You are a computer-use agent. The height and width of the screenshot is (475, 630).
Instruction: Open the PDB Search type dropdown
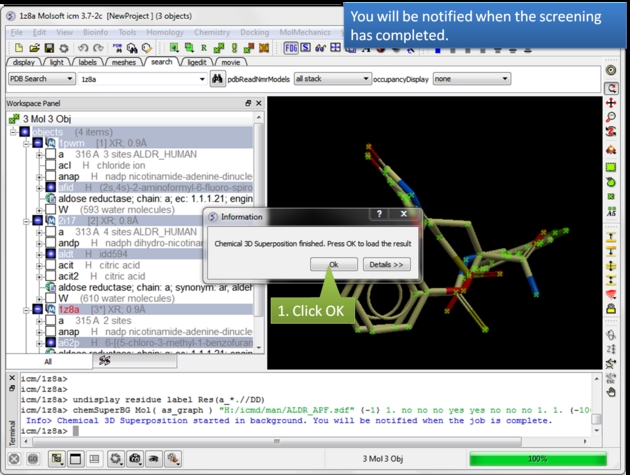pos(38,79)
